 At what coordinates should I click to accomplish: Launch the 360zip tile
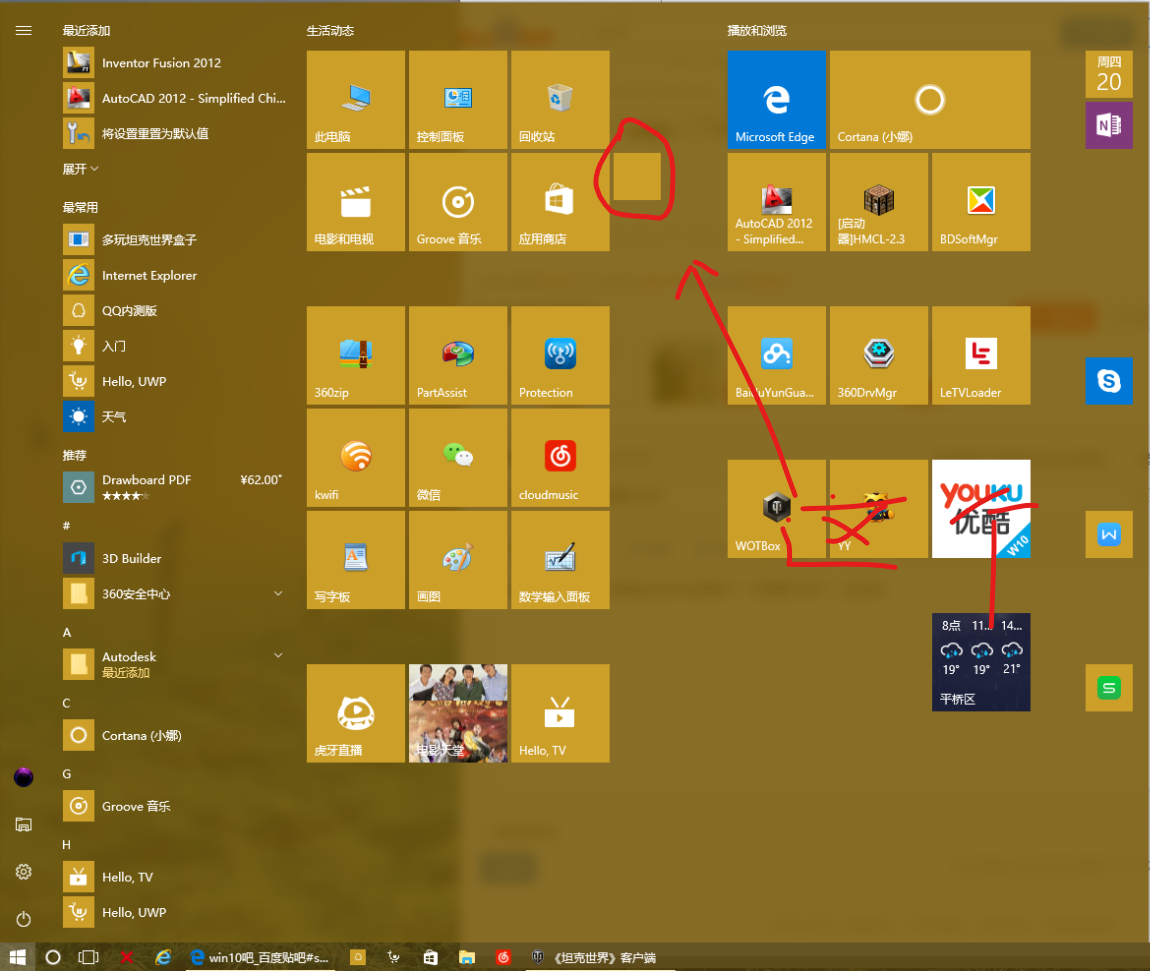point(356,355)
